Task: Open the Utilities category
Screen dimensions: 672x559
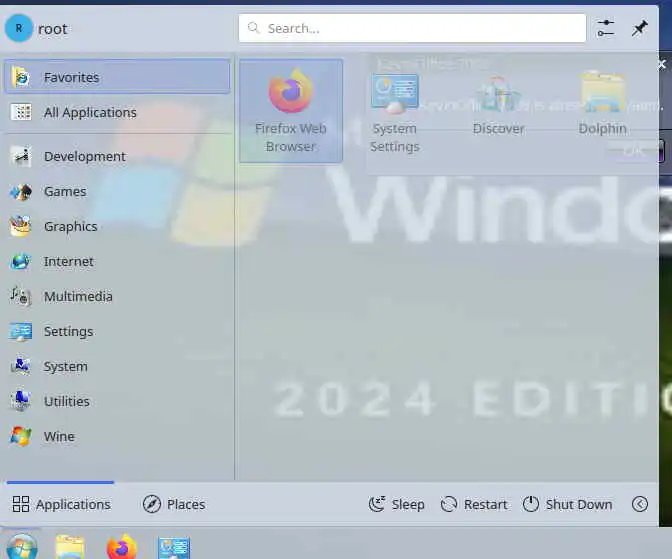Action: point(117,401)
